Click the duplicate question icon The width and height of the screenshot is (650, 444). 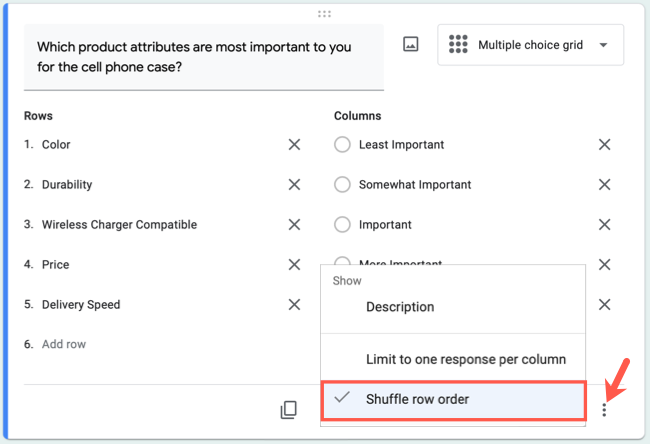[289, 409]
